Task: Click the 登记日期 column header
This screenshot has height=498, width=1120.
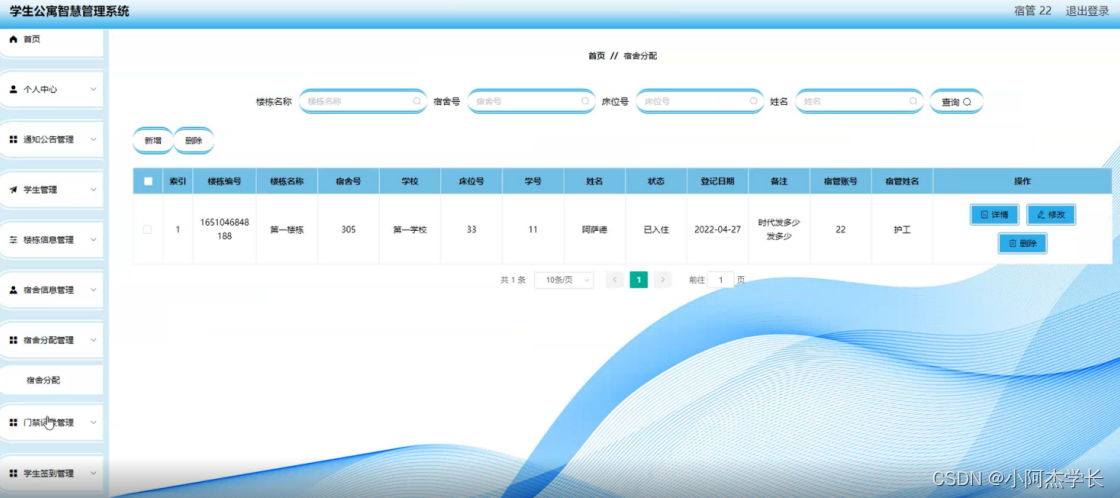Action: (x=718, y=181)
